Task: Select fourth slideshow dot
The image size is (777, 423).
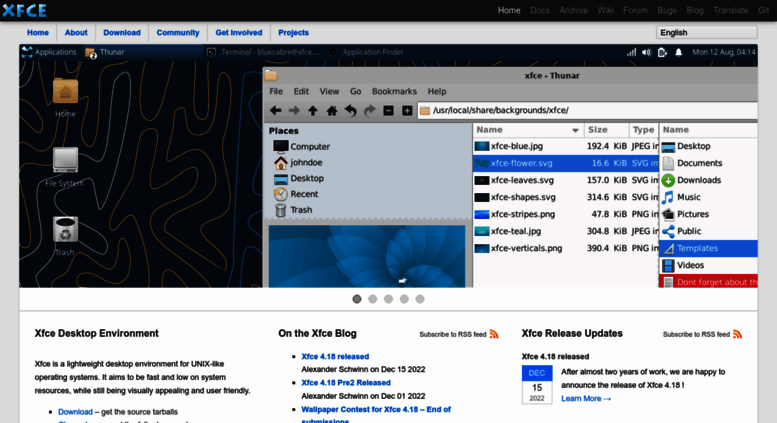Action: pos(404,299)
